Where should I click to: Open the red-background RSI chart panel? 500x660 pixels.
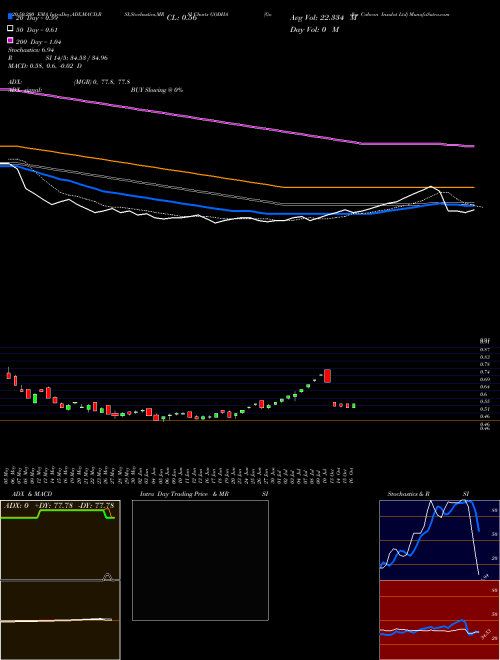tap(439, 620)
